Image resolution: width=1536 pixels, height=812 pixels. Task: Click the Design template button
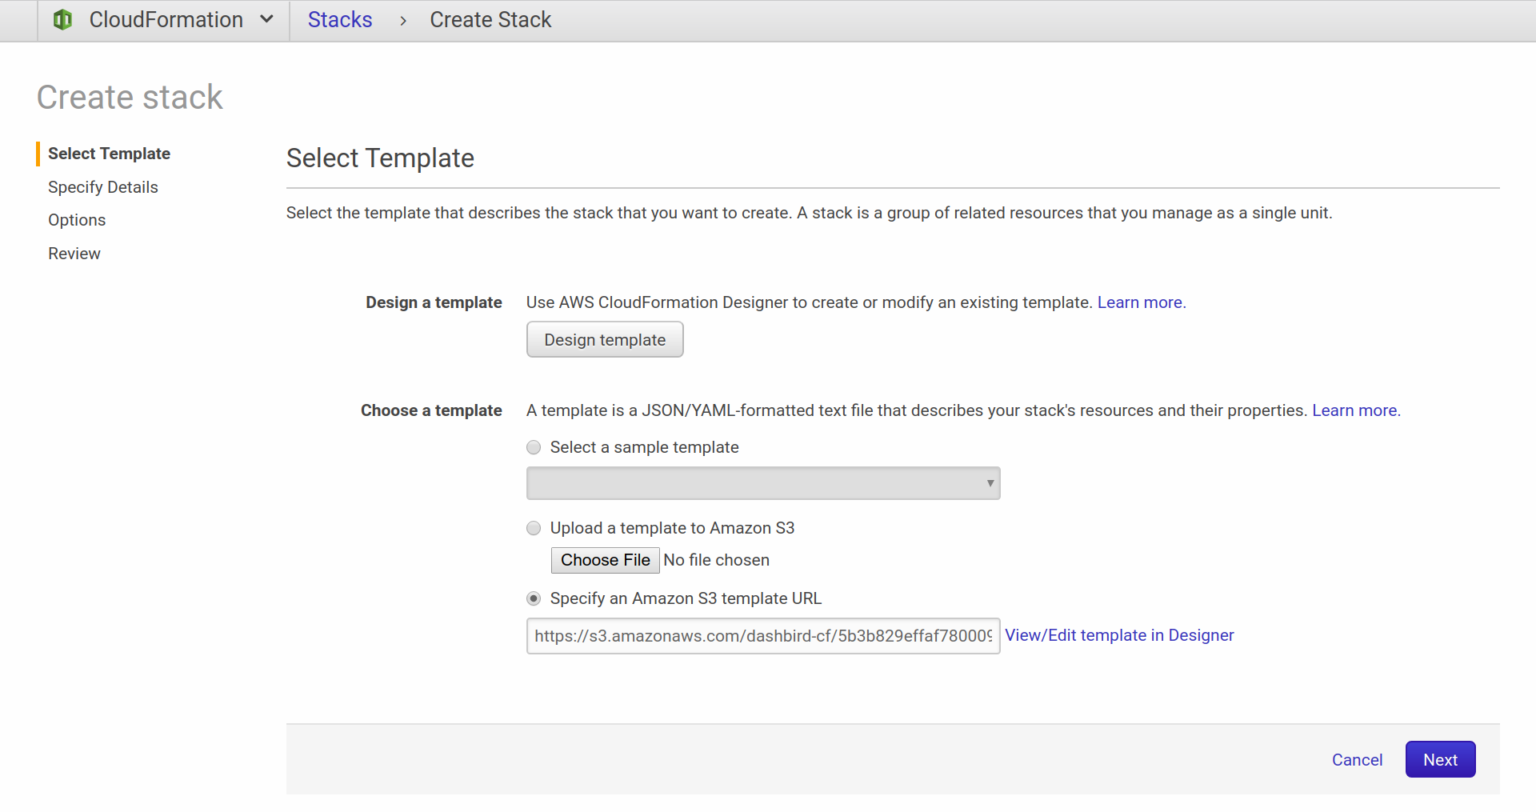604,339
